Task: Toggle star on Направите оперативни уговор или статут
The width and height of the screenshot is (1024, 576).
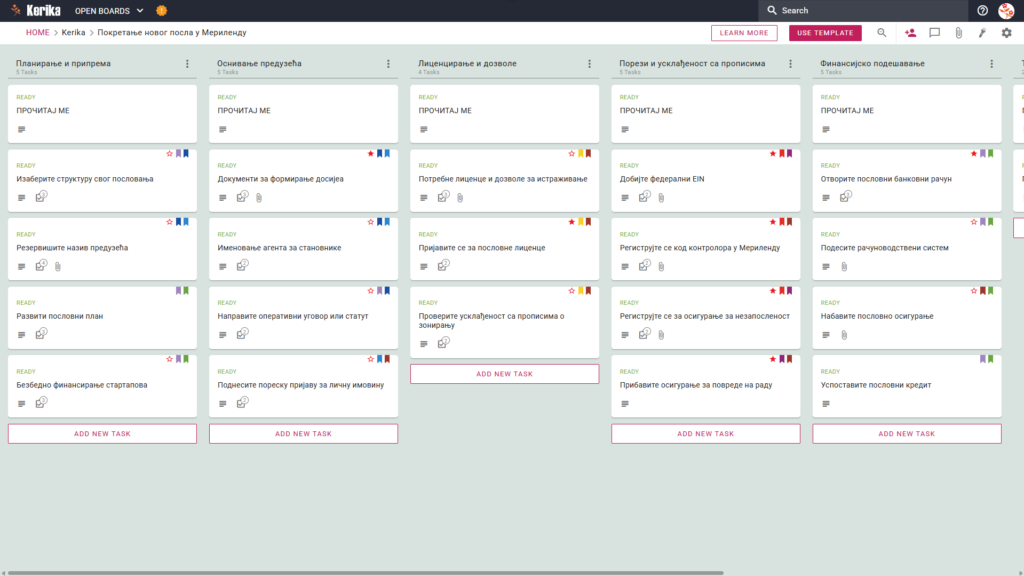Action: (x=370, y=291)
